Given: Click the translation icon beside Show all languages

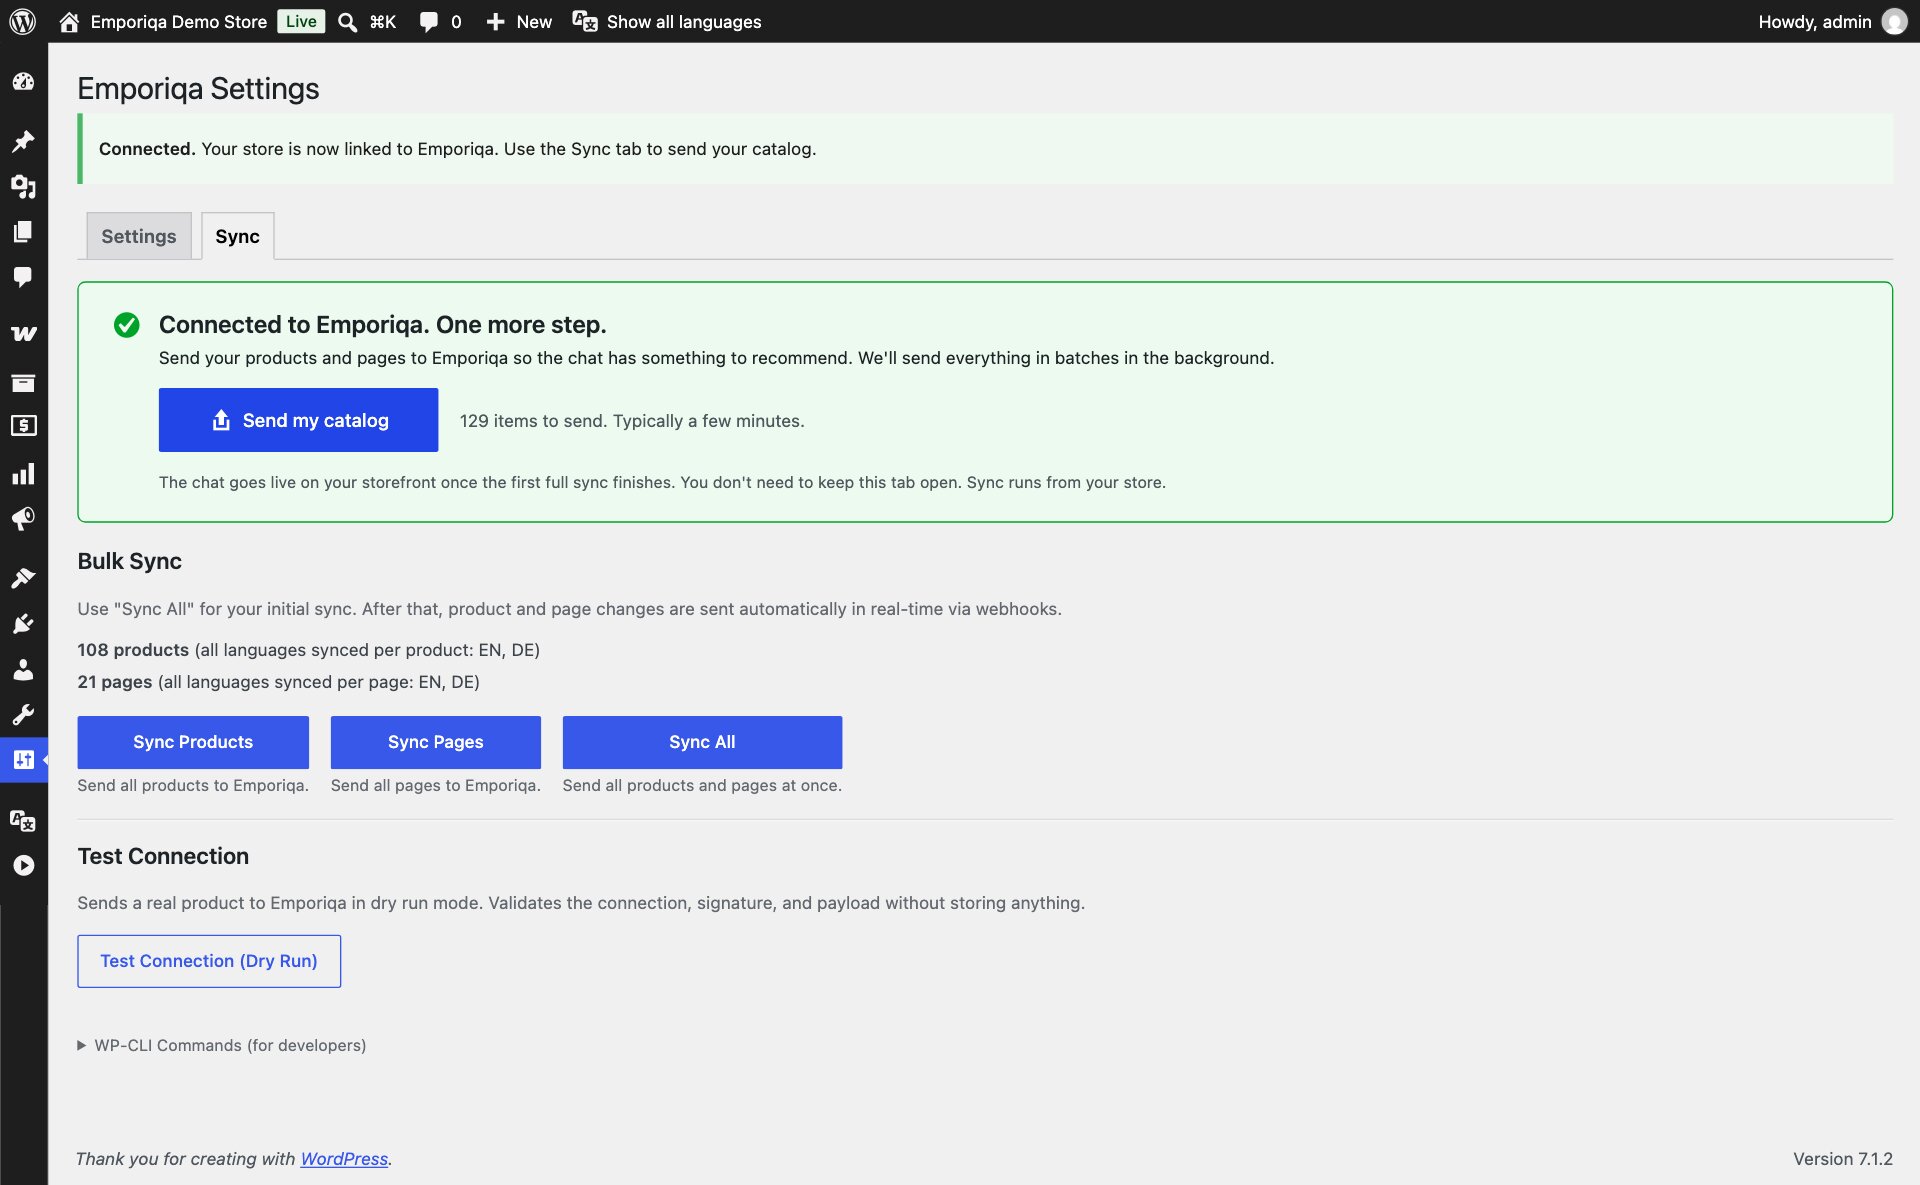Looking at the screenshot, I should [x=584, y=21].
